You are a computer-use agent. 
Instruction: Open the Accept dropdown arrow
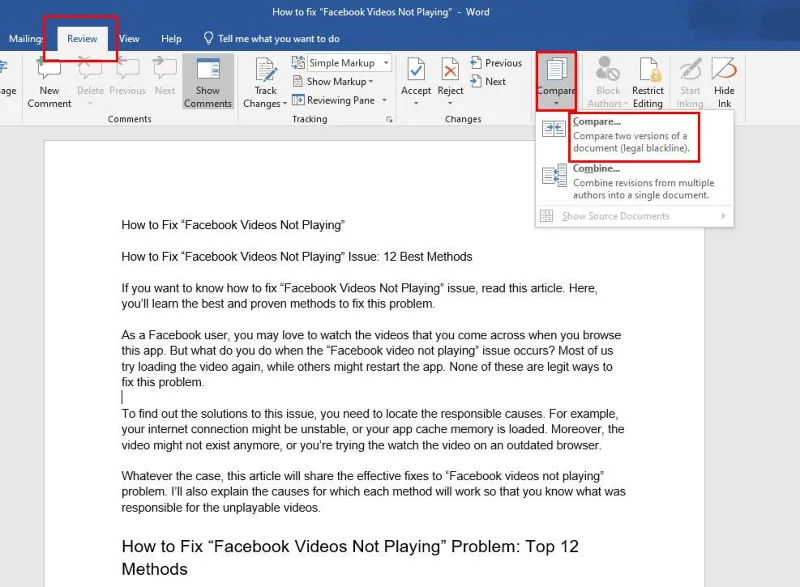tap(416, 104)
